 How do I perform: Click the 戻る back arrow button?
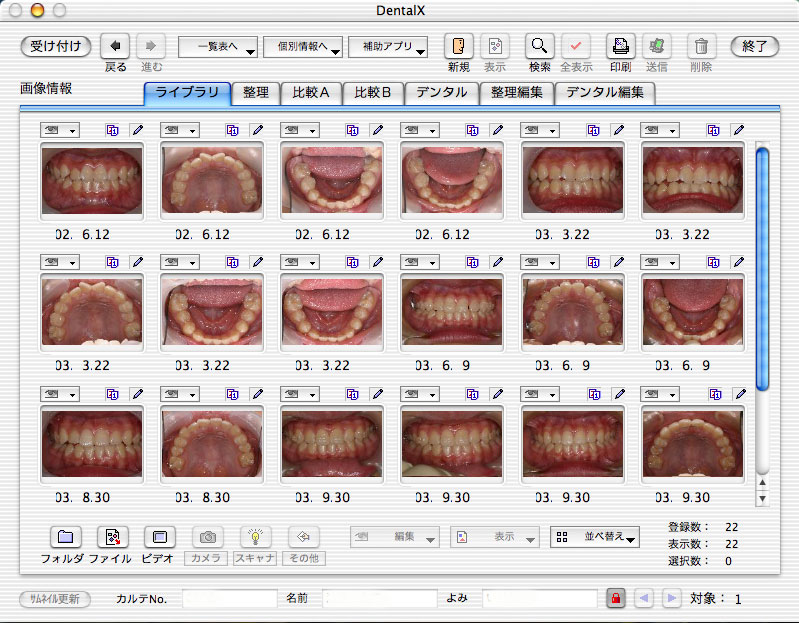point(116,46)
